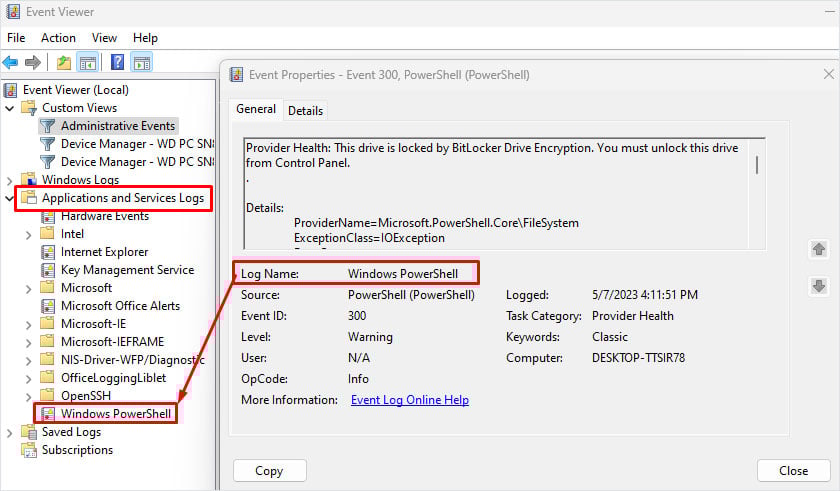Screen dimensions: 840x491
Task: Click the Saved Logs folder icon
Action: point(29,432)
